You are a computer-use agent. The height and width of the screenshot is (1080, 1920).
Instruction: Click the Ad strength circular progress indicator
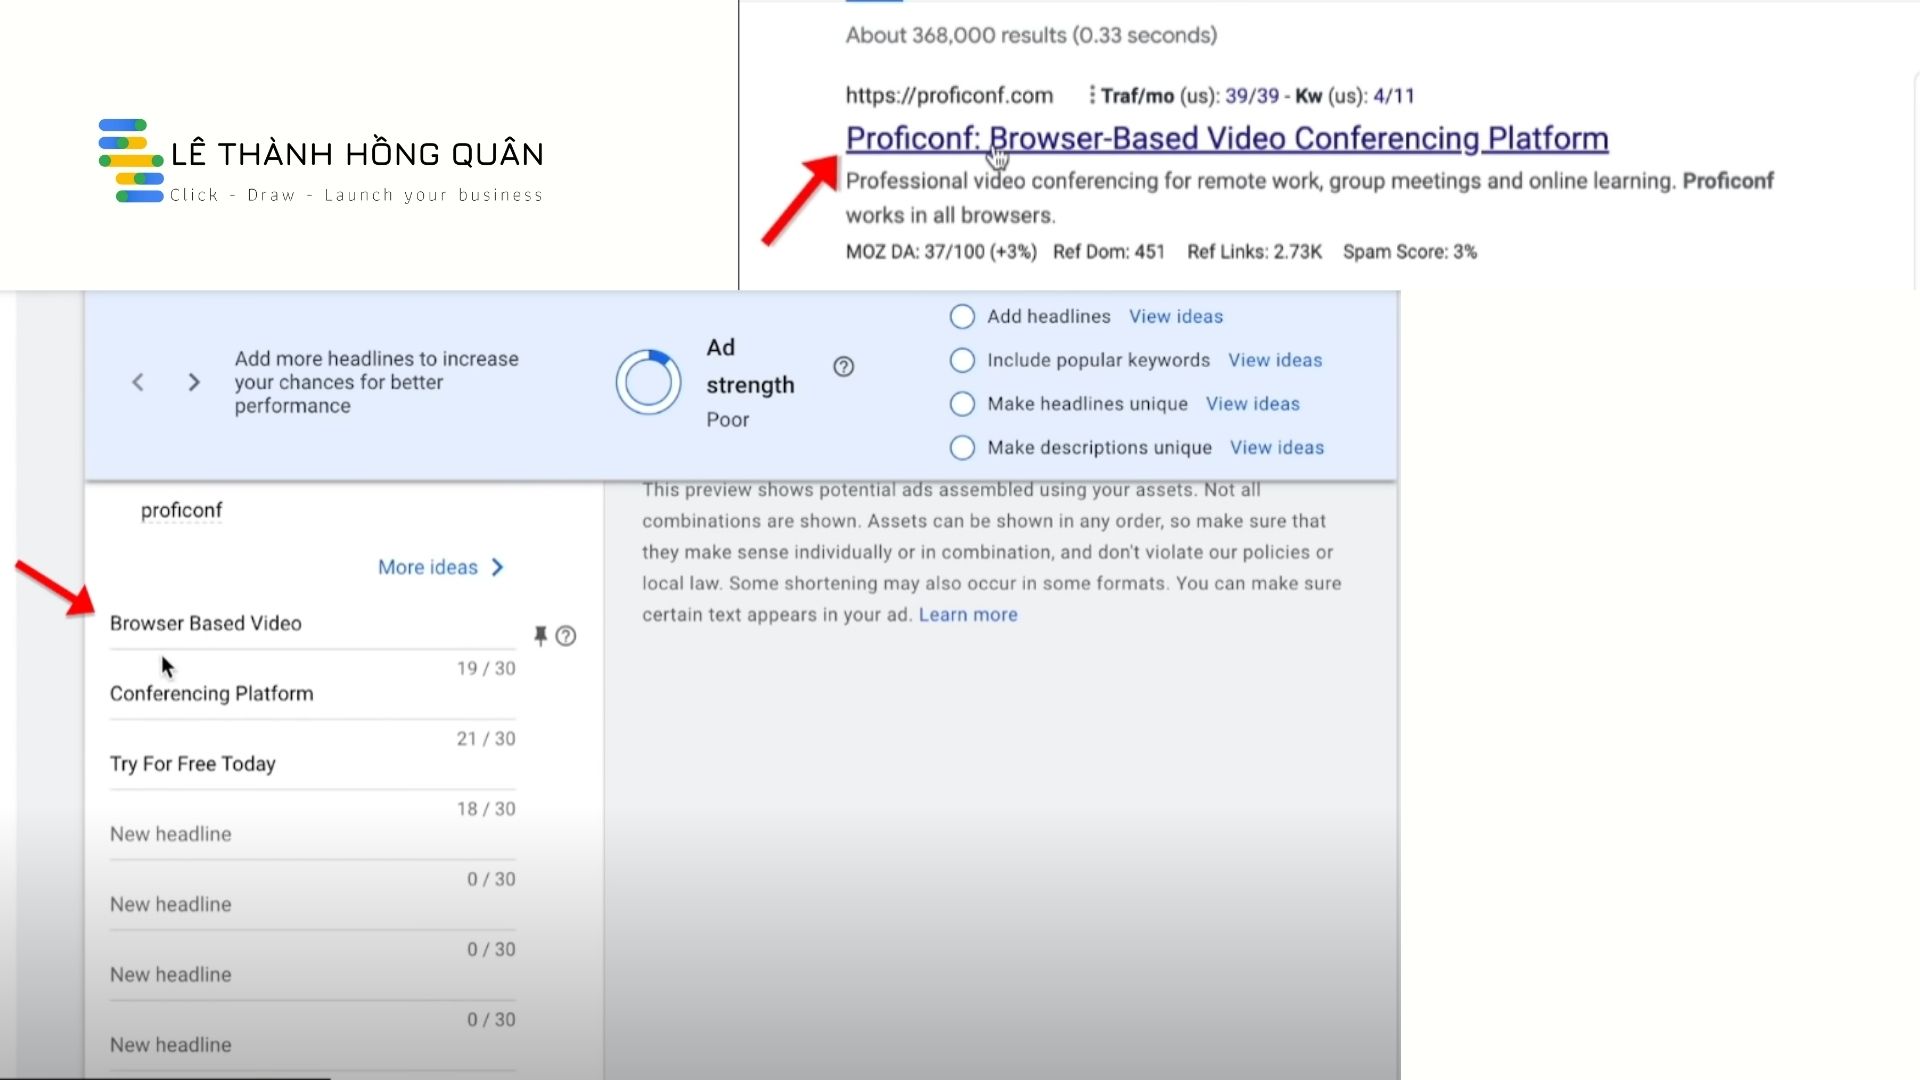[648, 382]
